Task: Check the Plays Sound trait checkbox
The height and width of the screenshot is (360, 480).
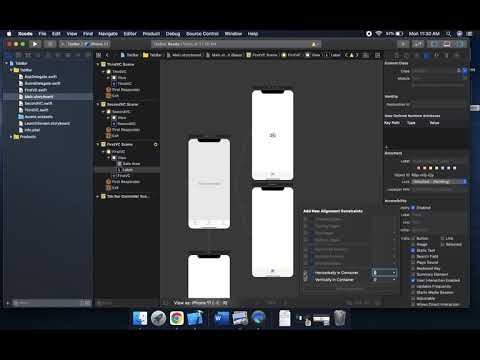Action: click(x=413, y=262)
